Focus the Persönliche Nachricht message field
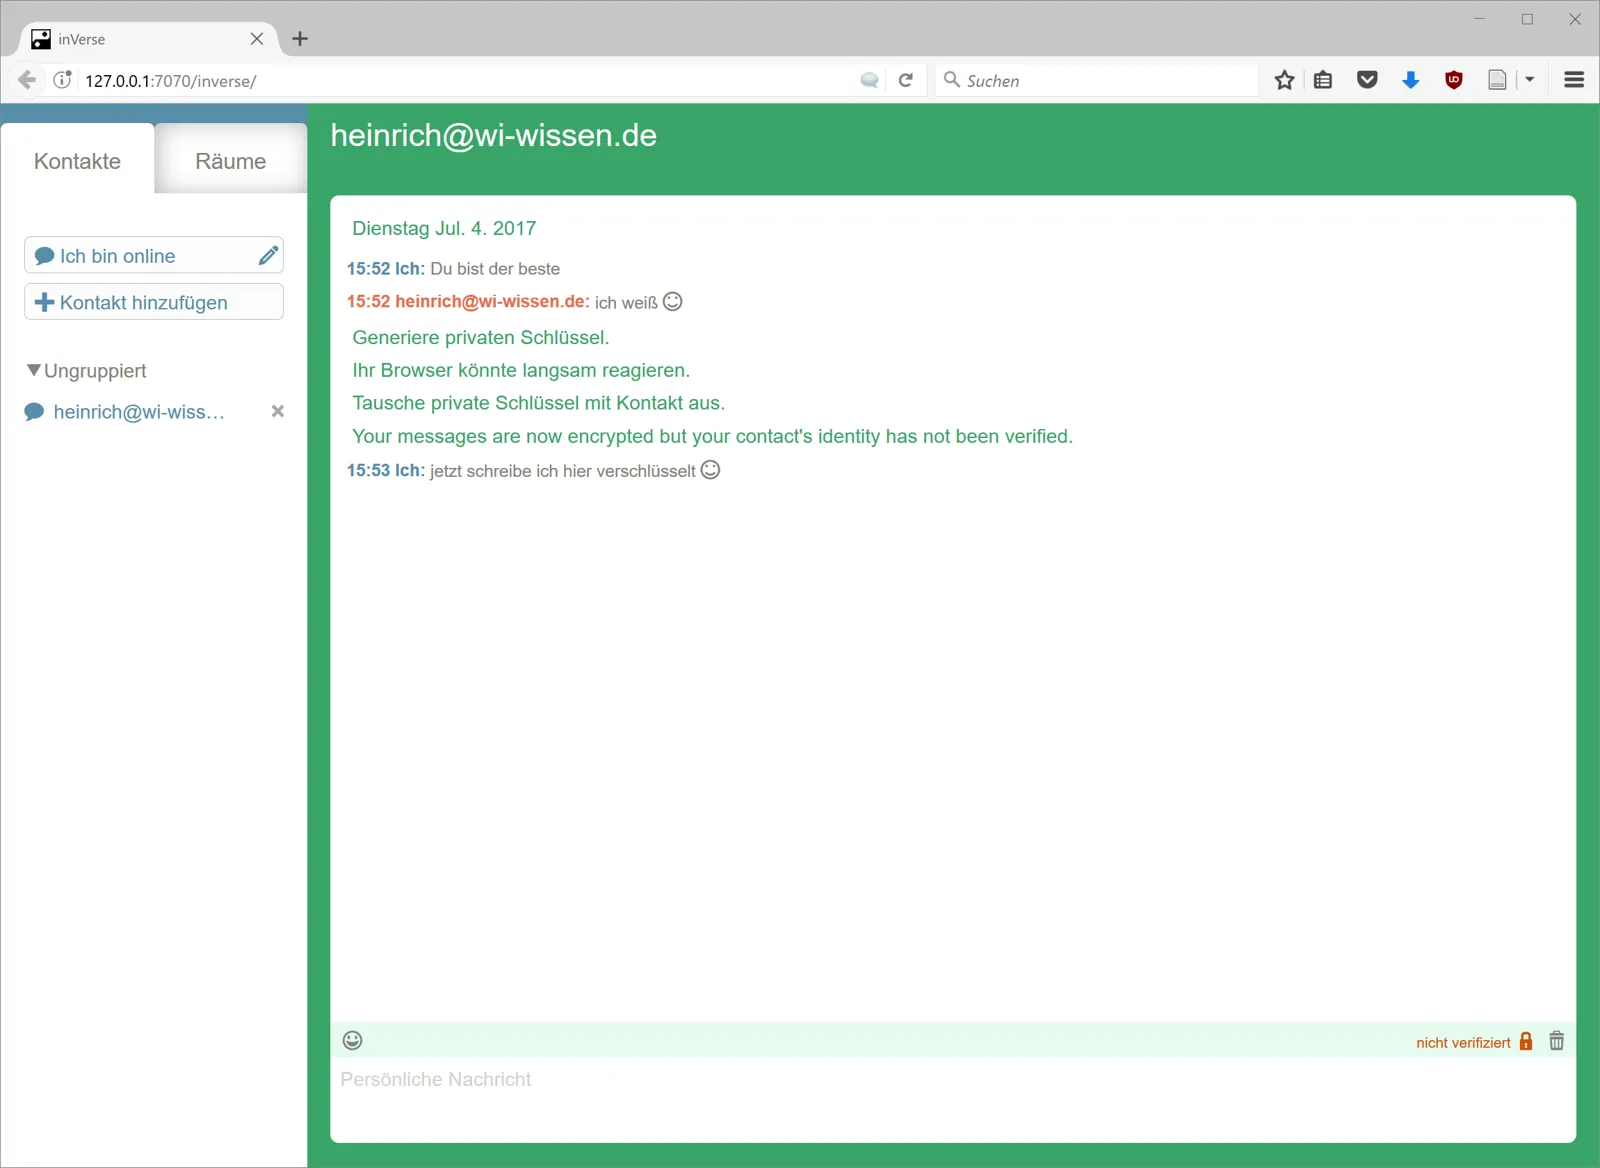Viewport: 1600px width, 1168px height. (953, 1097)
